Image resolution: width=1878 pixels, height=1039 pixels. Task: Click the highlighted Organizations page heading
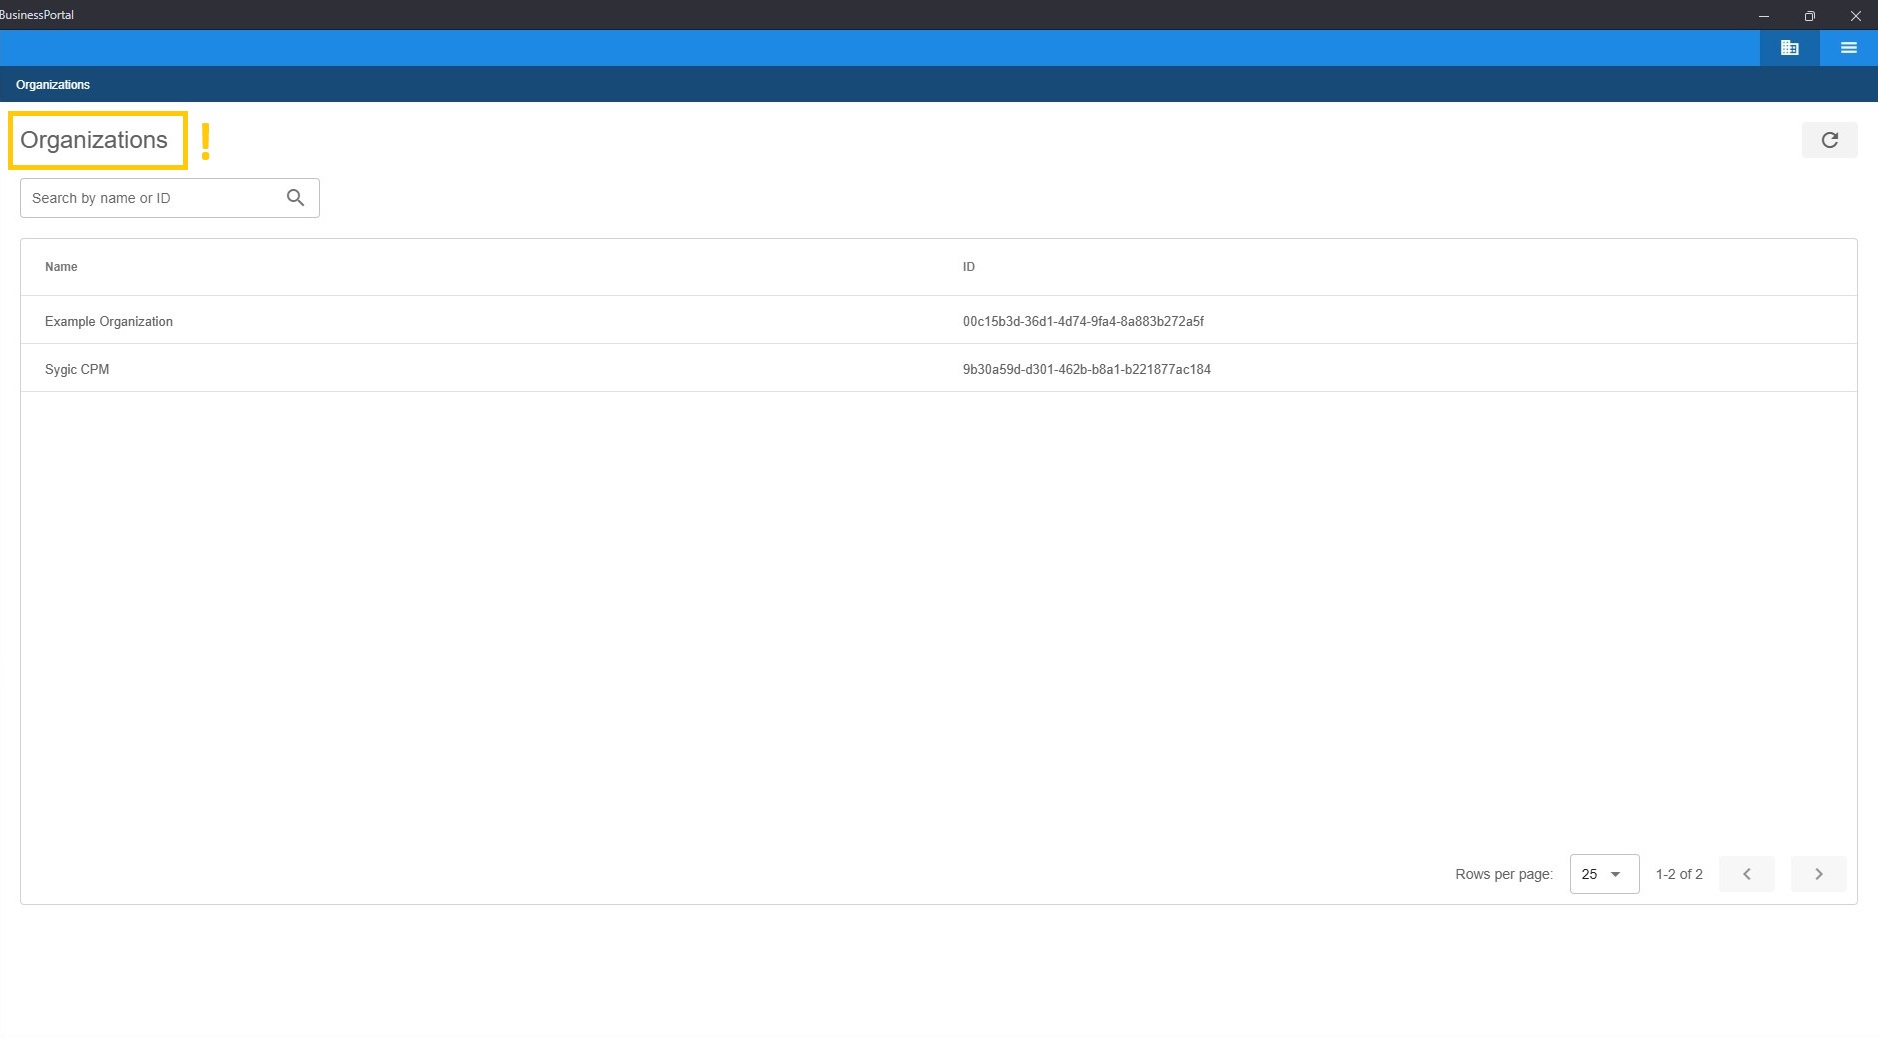94,140
